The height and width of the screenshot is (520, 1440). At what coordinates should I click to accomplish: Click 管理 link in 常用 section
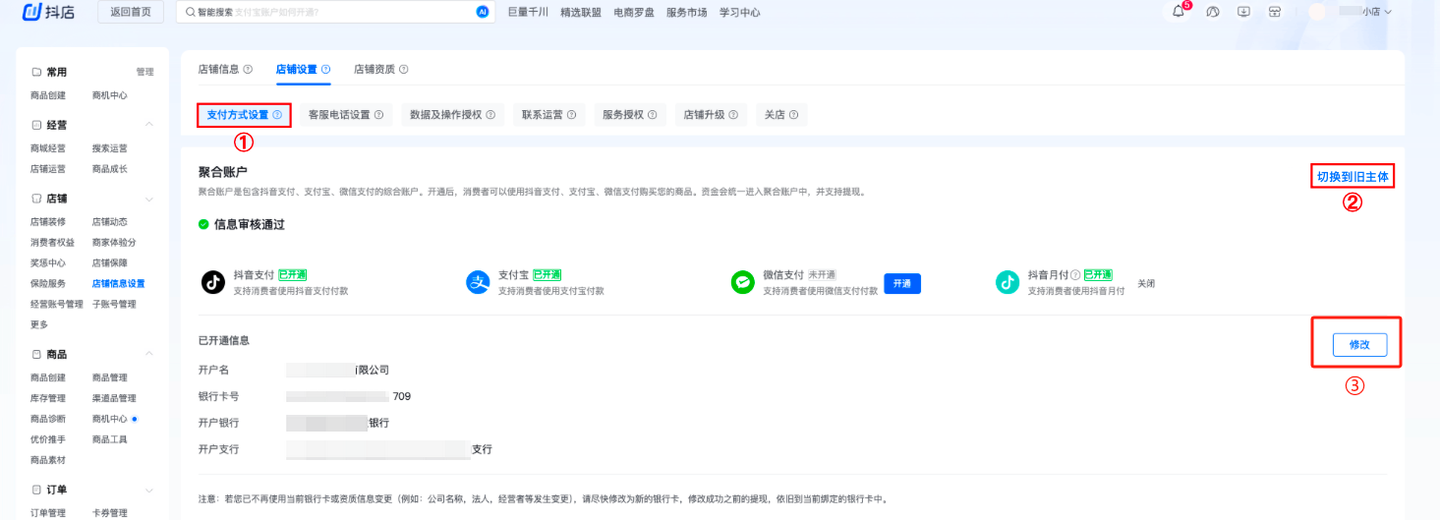145,72
